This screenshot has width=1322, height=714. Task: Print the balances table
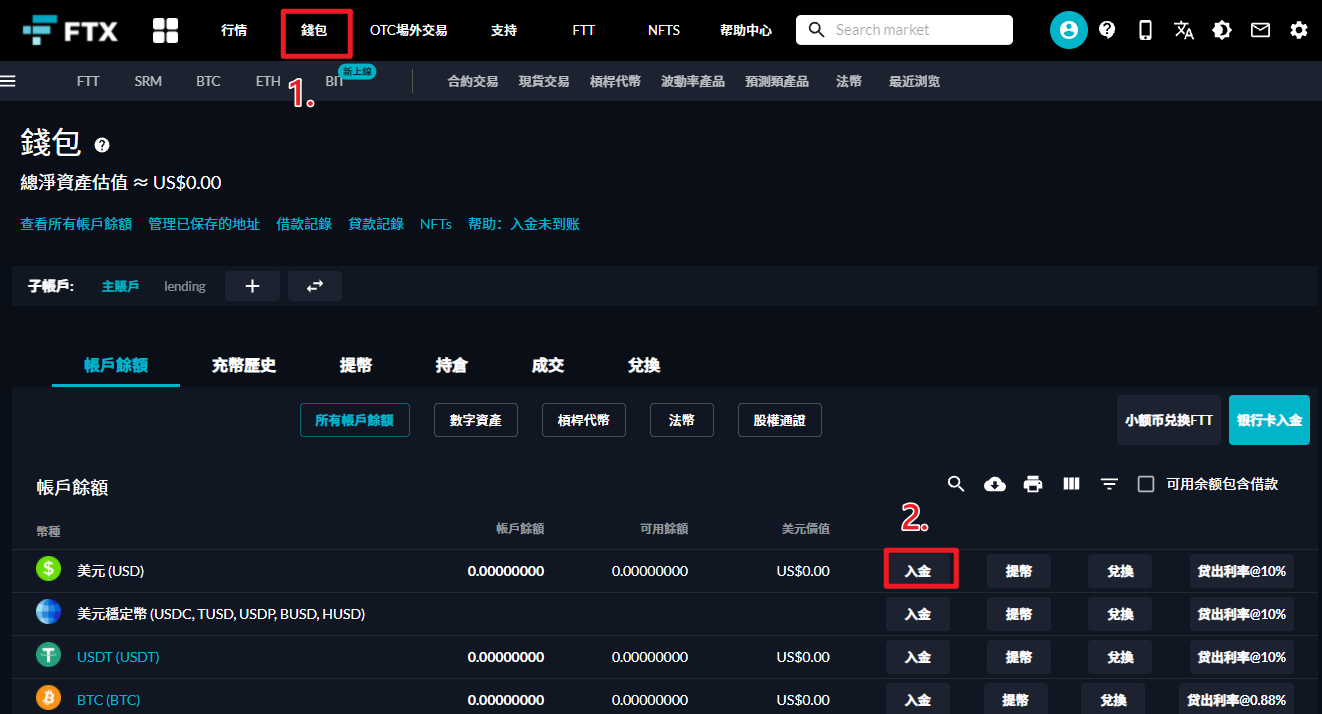(1033, 484)
